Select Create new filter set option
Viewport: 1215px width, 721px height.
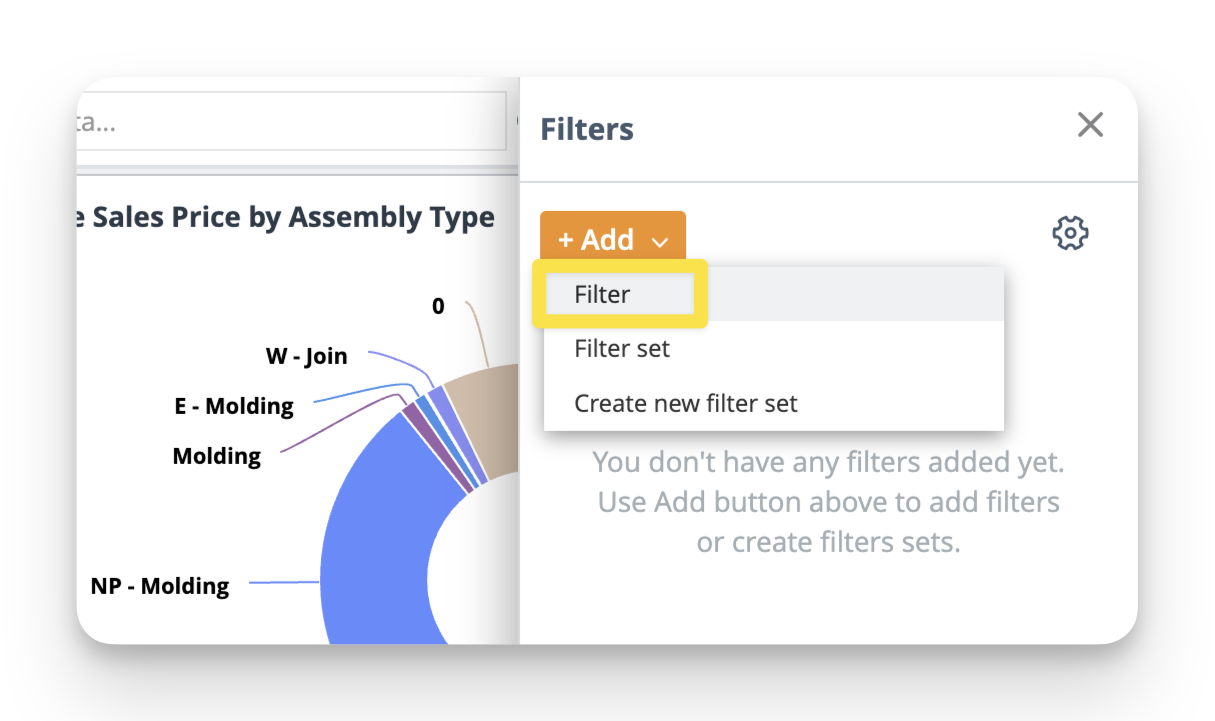[x=686, y=404]
